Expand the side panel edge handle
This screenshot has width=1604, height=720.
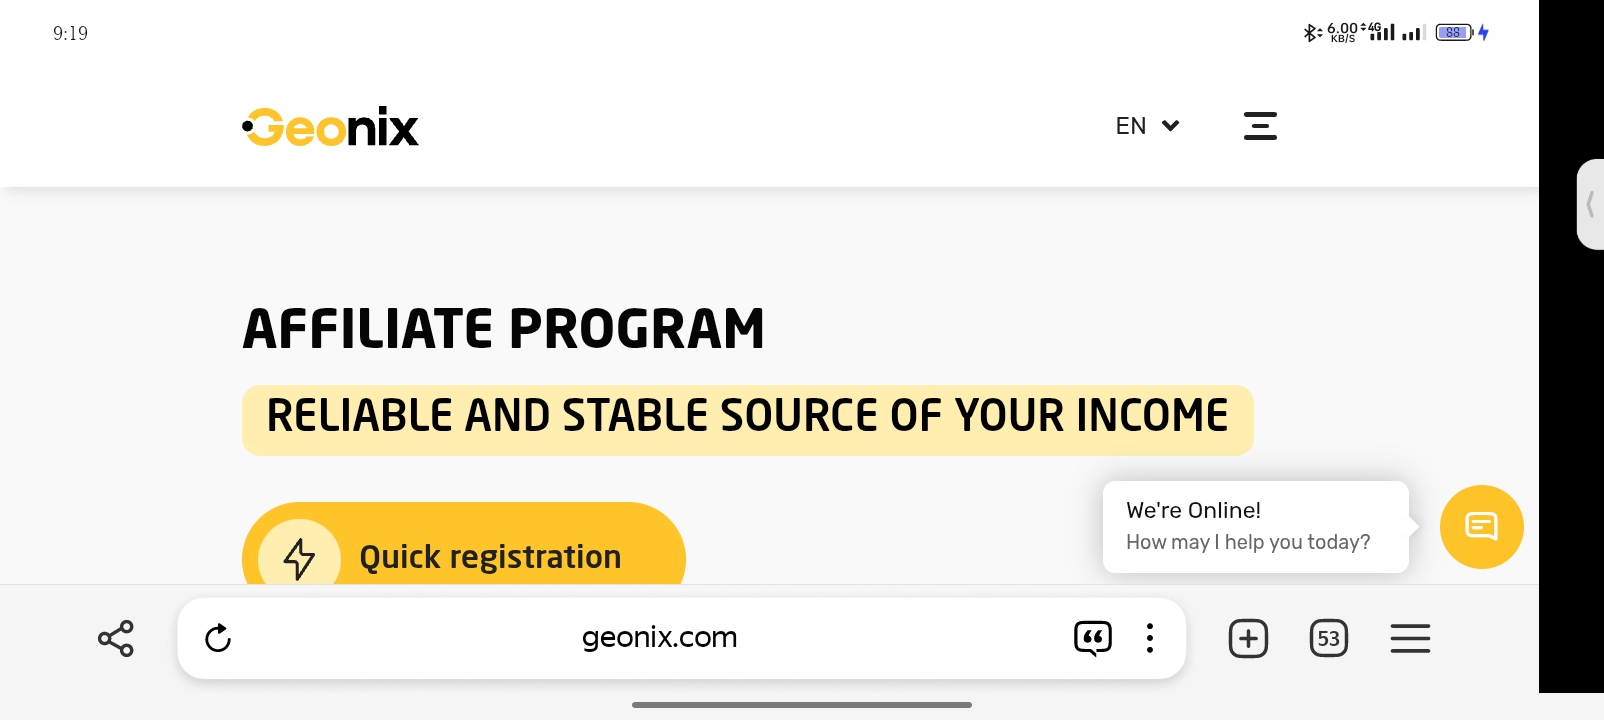1590,204
